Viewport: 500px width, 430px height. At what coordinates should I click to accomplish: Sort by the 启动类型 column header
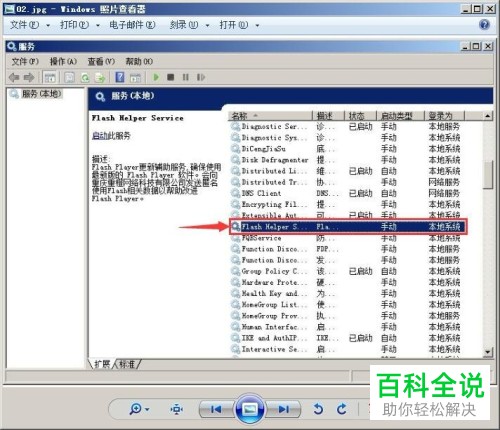pos(400,116)
